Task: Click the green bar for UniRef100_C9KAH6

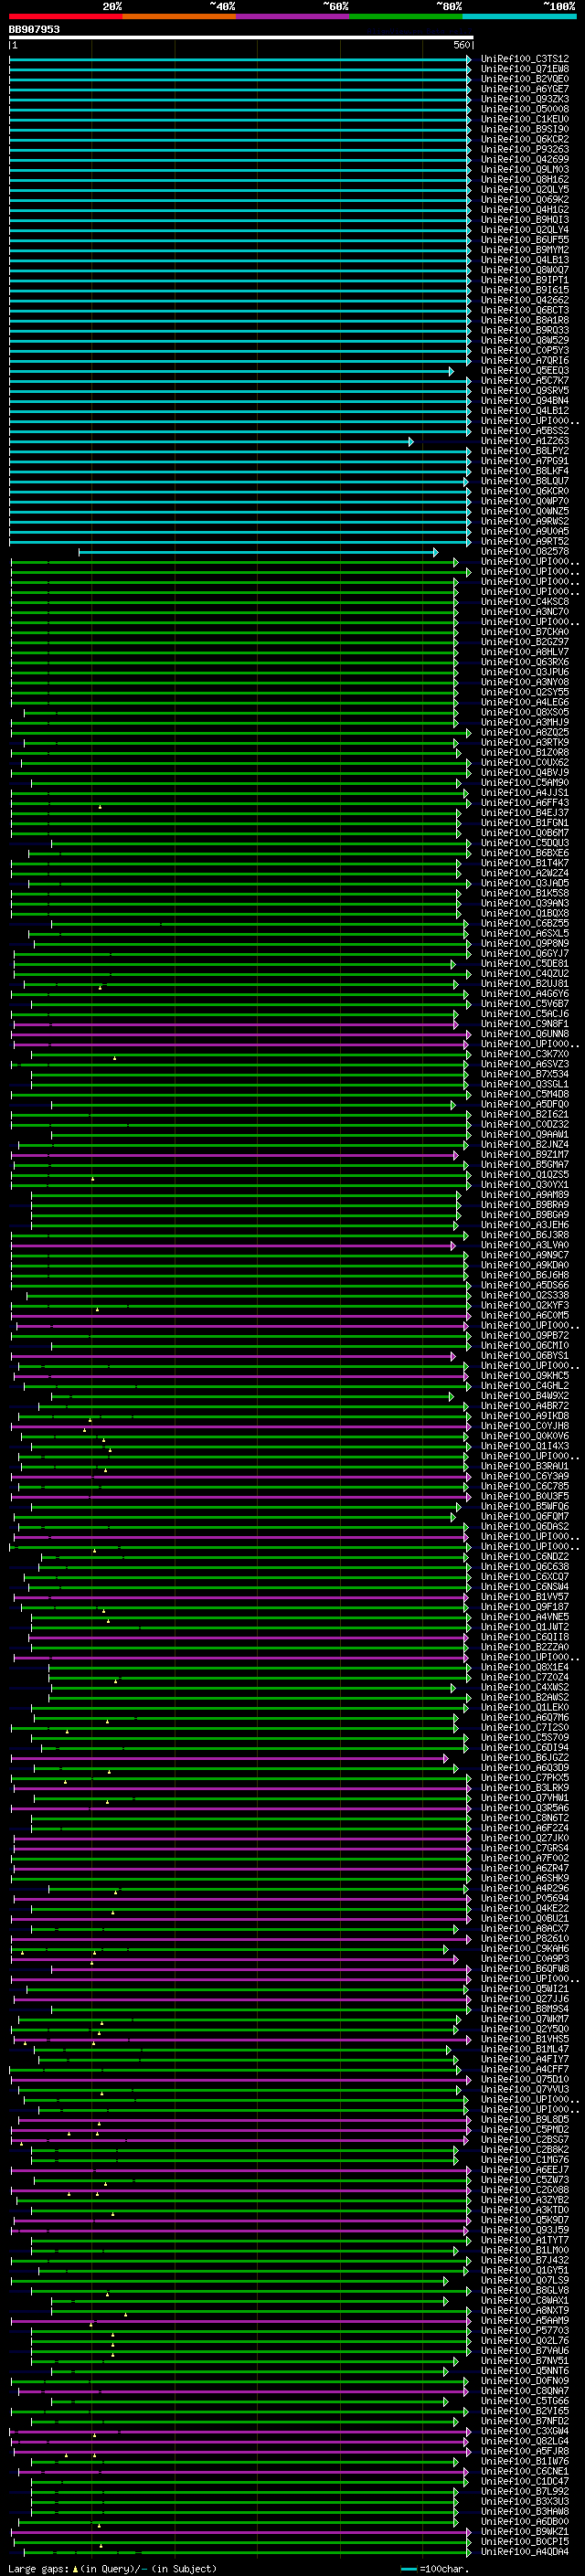Action: point(230,1948)
